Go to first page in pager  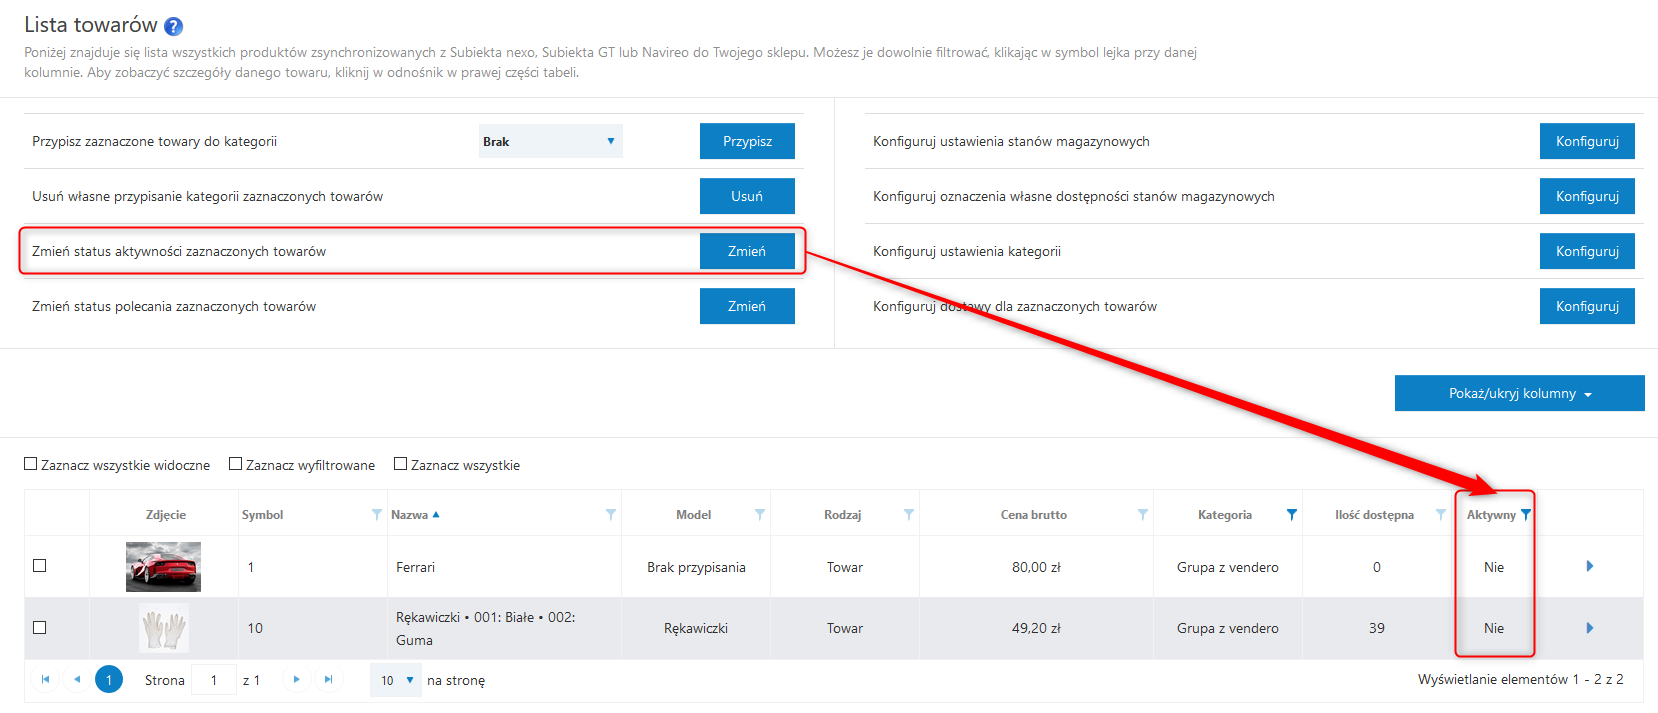click(45, 679)
